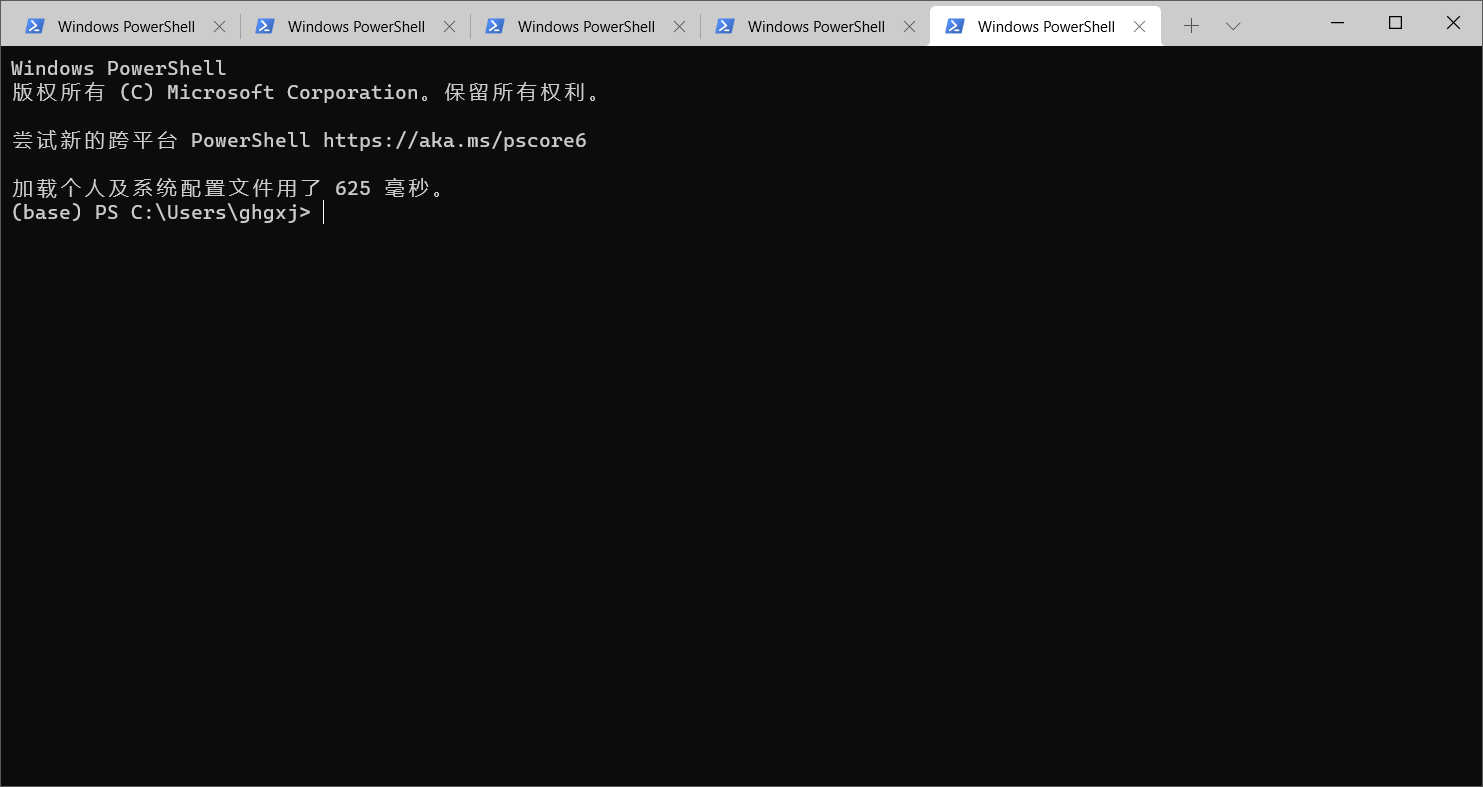Close the first Windows PowerShell tab
Screen dimensions: 1483x787
pyautogui.click(x=219, y=27)
